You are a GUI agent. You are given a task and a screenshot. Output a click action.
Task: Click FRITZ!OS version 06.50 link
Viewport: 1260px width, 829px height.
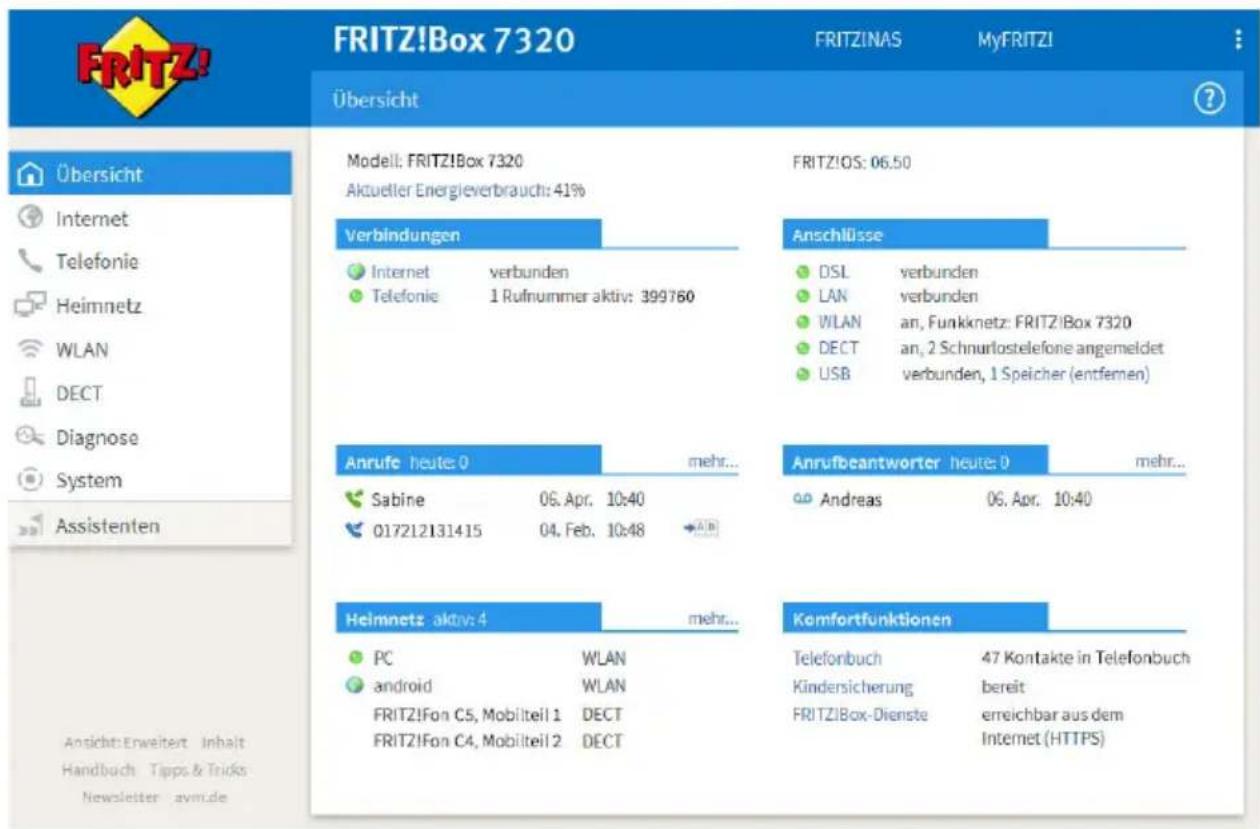coord(891,161)
